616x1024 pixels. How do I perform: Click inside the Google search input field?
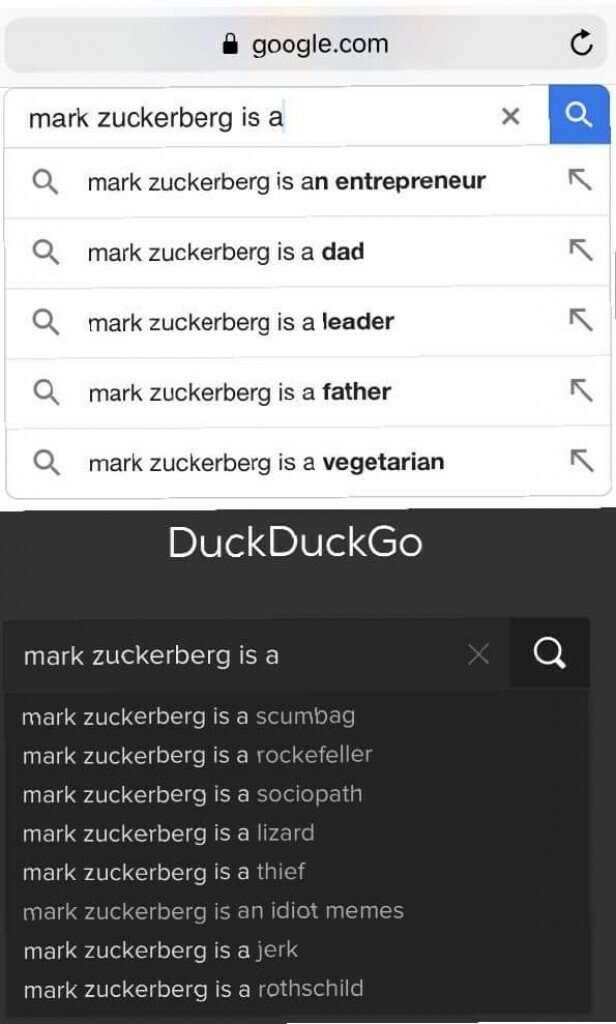(250, 118)
